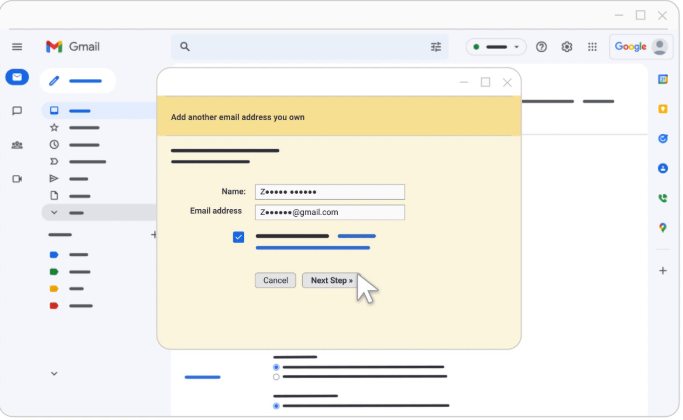
Task: Select the Mail icon in left rail
Action: 17,77
